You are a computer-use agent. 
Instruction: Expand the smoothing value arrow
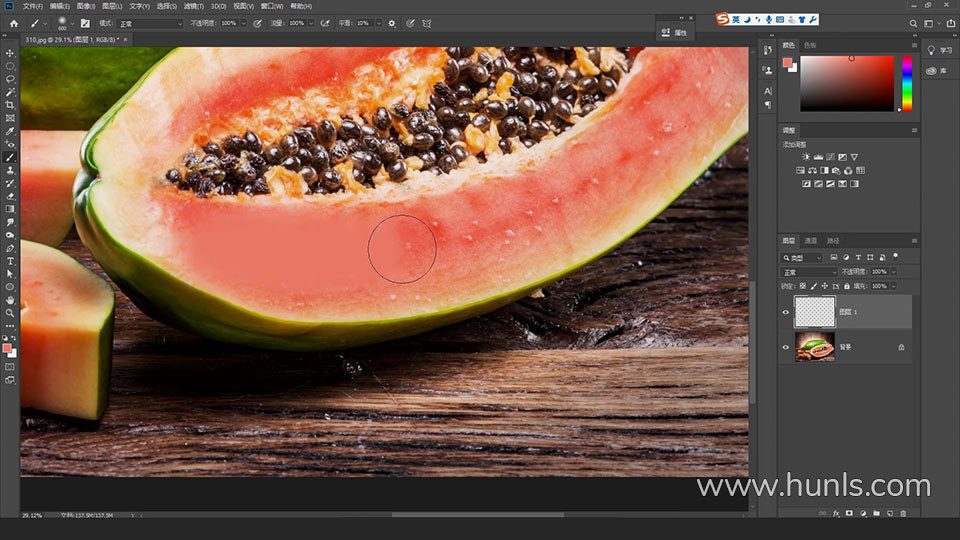[x=378, y=23]
